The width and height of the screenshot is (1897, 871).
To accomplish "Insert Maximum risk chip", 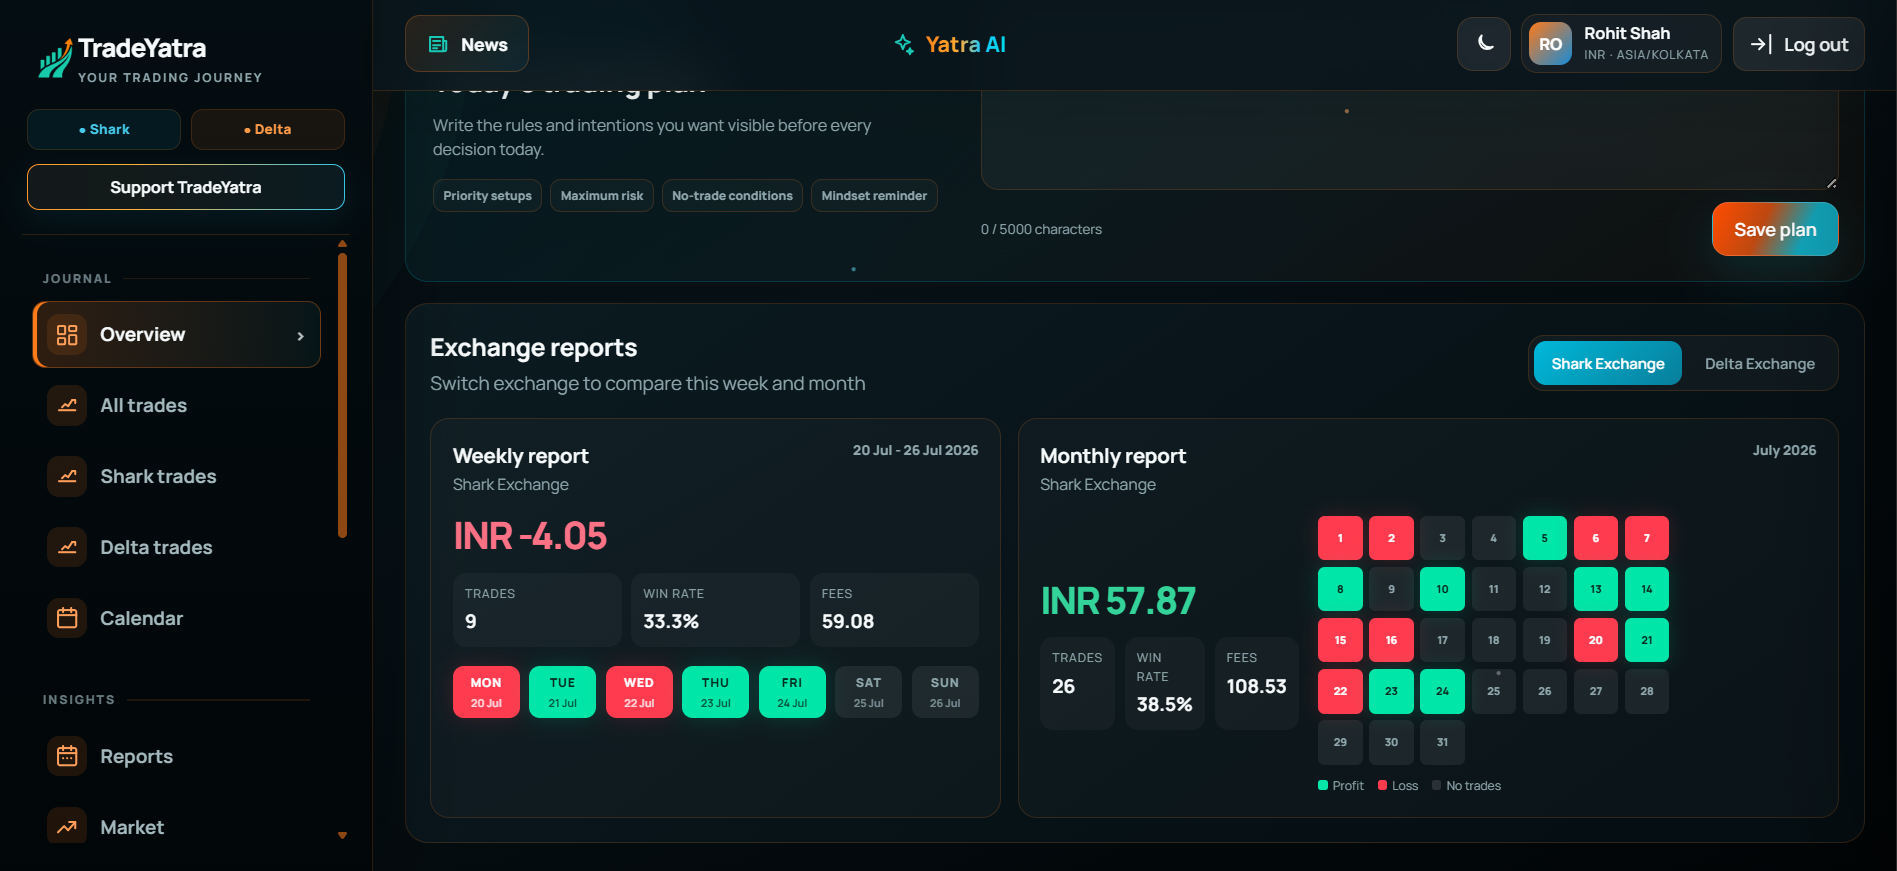I will tap(602, 195).
